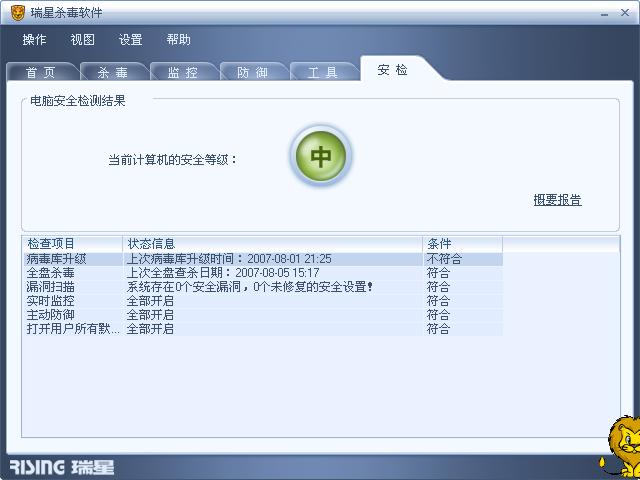Click the green 中 security level indicator
Viewport: 640px width, 480px height.
pyautogui.click(x=321, y=156)
